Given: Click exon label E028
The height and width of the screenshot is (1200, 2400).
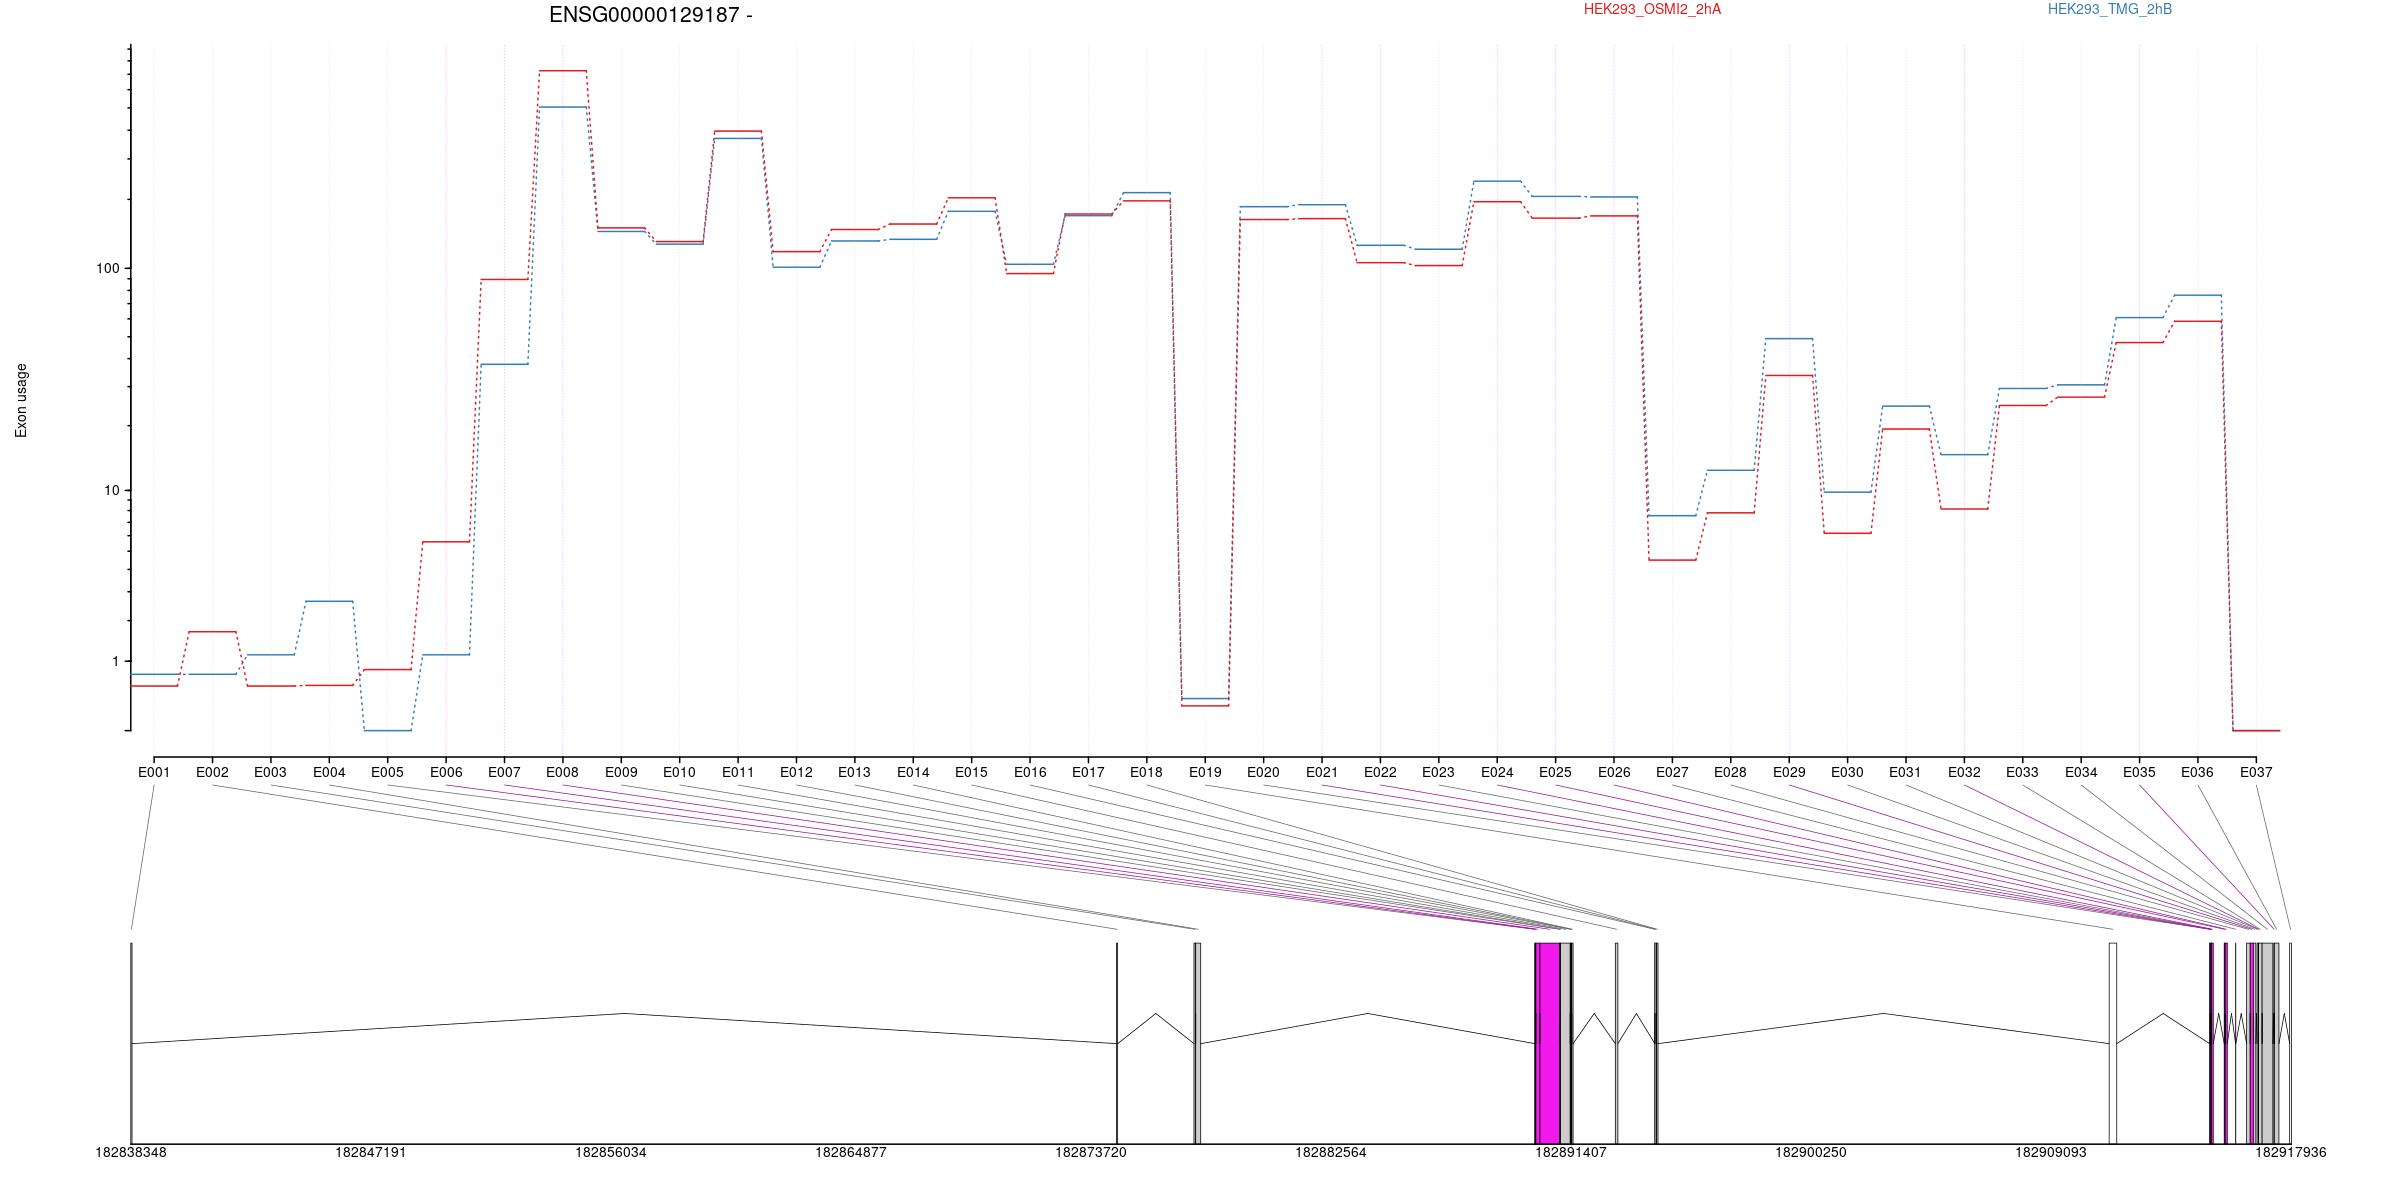Looking at the screenshot, I should coord(1730,772).
